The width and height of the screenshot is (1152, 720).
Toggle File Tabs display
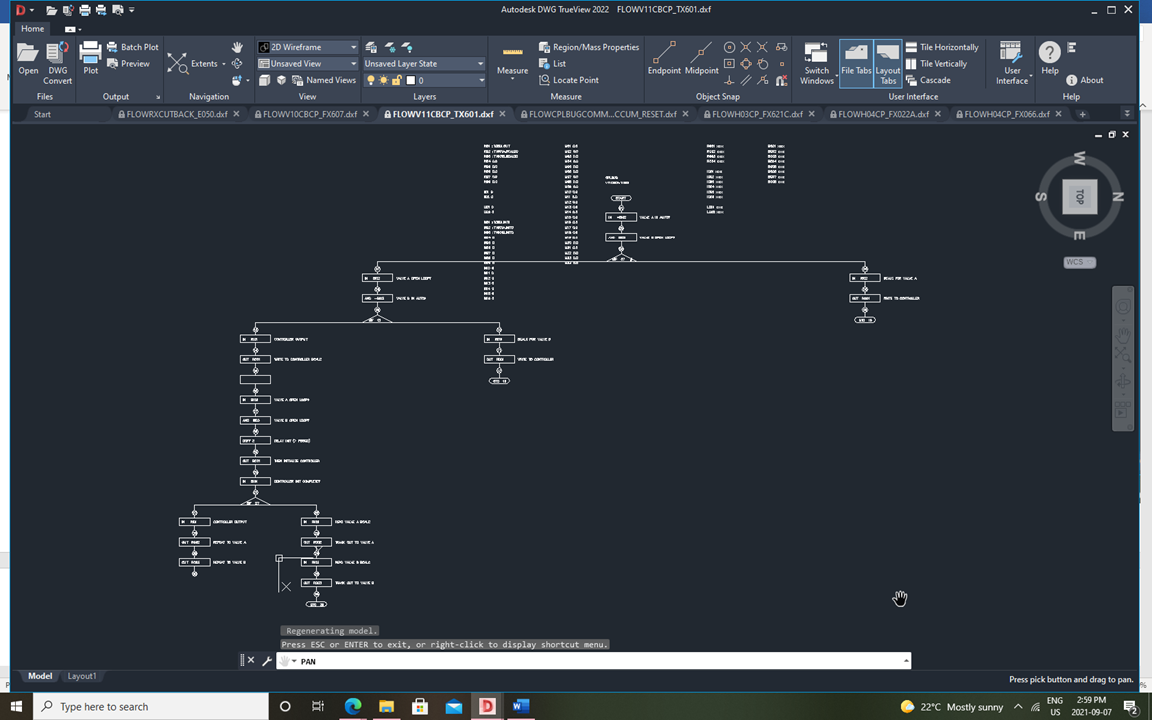(856, 63)
